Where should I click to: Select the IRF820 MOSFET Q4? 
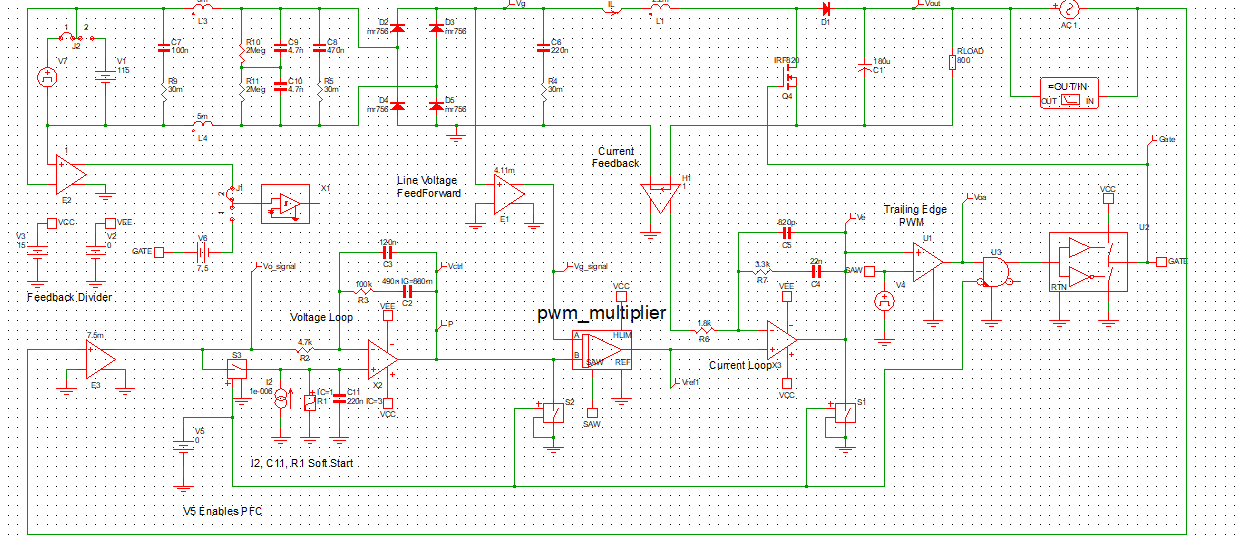click(791, 77)
